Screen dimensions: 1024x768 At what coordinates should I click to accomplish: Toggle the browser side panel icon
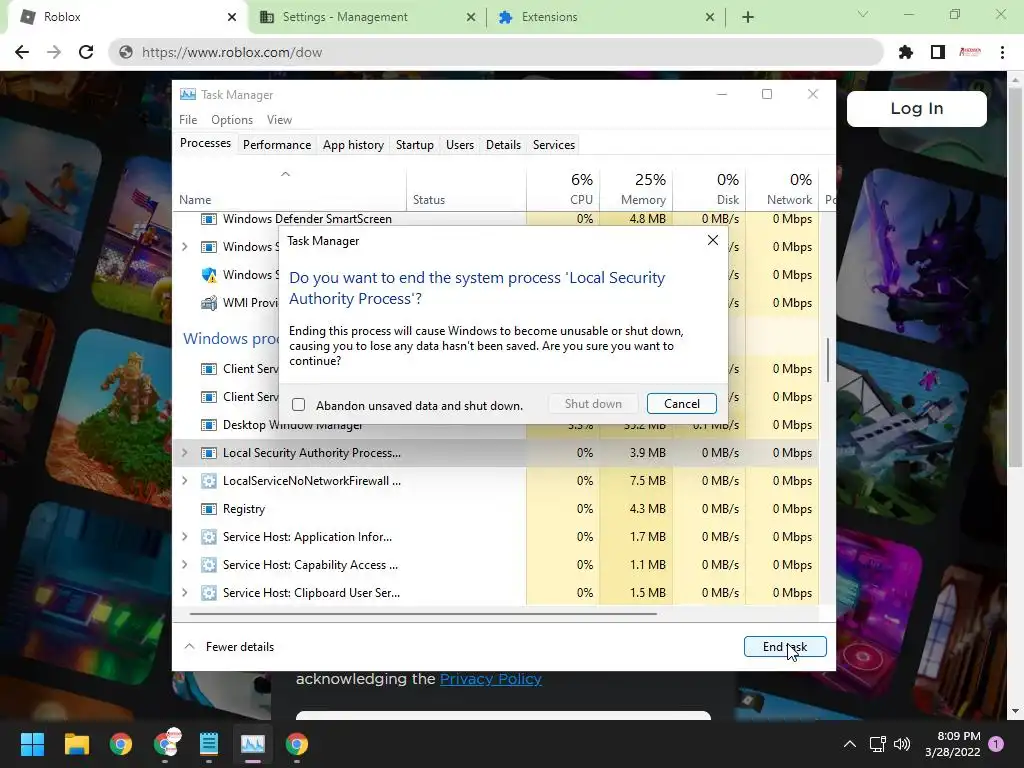tap(938, 52)
